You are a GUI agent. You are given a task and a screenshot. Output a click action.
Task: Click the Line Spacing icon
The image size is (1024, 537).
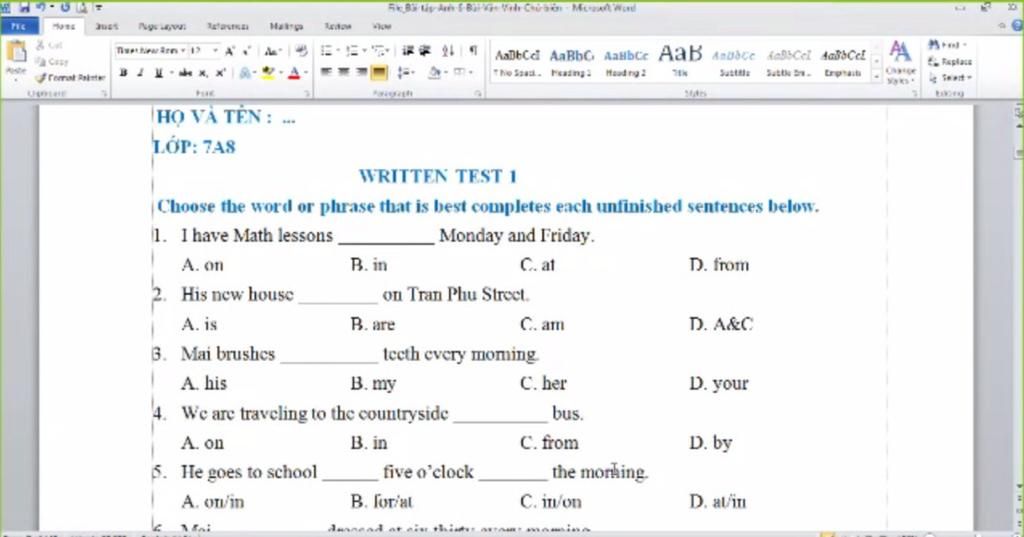point(404,73)
